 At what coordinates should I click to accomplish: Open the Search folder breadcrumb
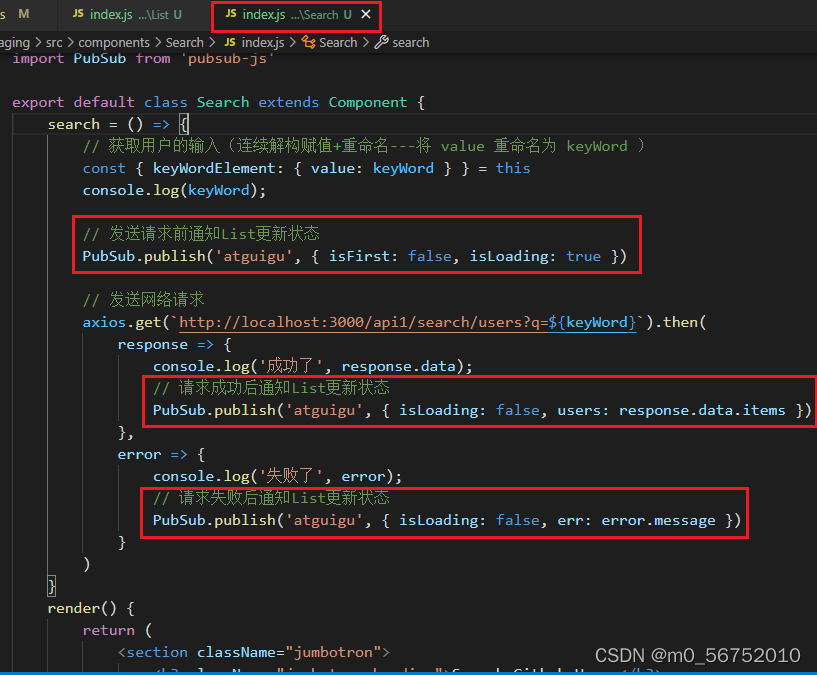[x=184, y=43]
